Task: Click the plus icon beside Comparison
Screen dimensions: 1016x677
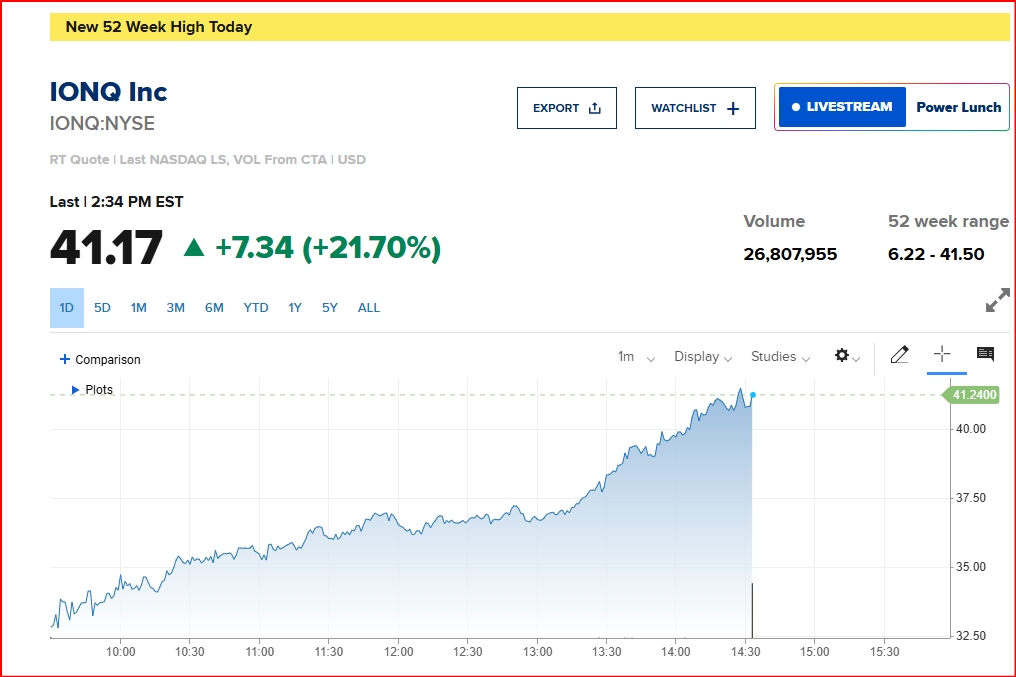Action: (x=65, y=360)
